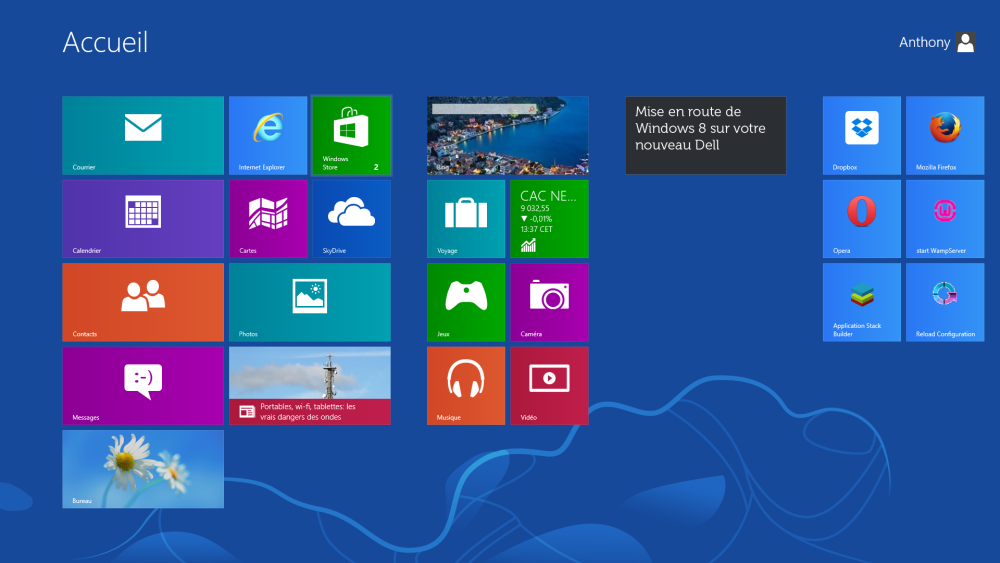Image resolution: width=1000 pixels, height=563 pixels.
Task: Open the Vidéo tile
Action: click(549, 386)
